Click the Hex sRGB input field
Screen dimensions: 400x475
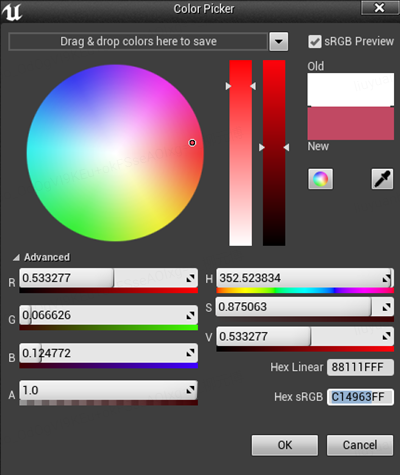click(x=360, y=397)
